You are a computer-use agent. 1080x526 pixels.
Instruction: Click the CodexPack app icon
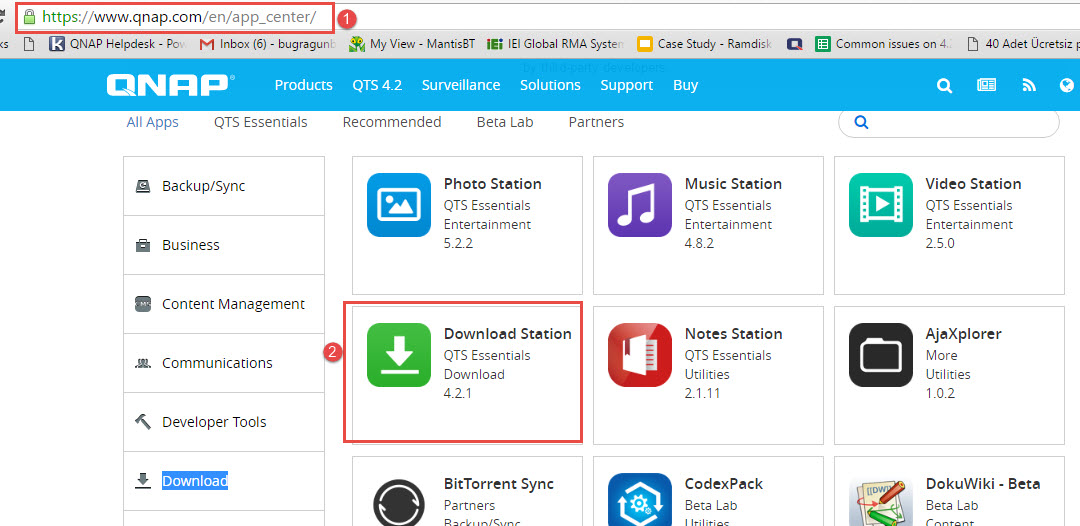(640, 500)
